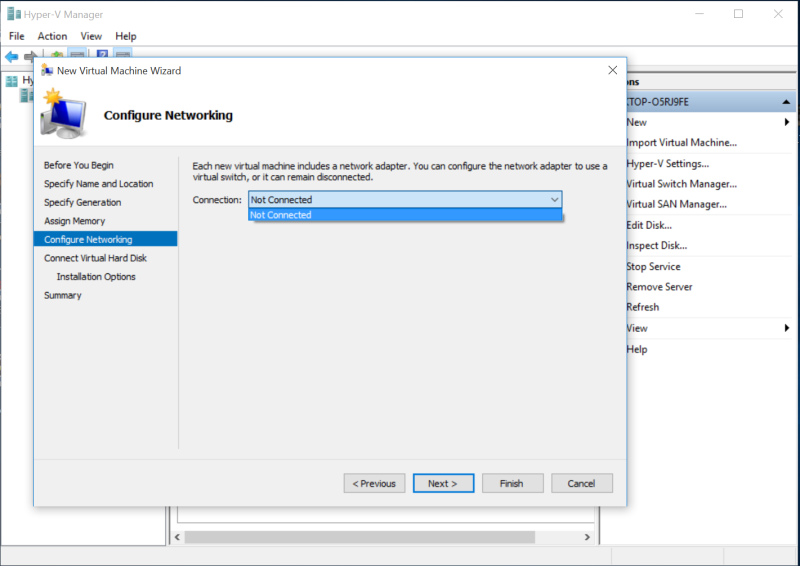Click the Previous button
The image size is (800, 566).
[x=374, y=483]
